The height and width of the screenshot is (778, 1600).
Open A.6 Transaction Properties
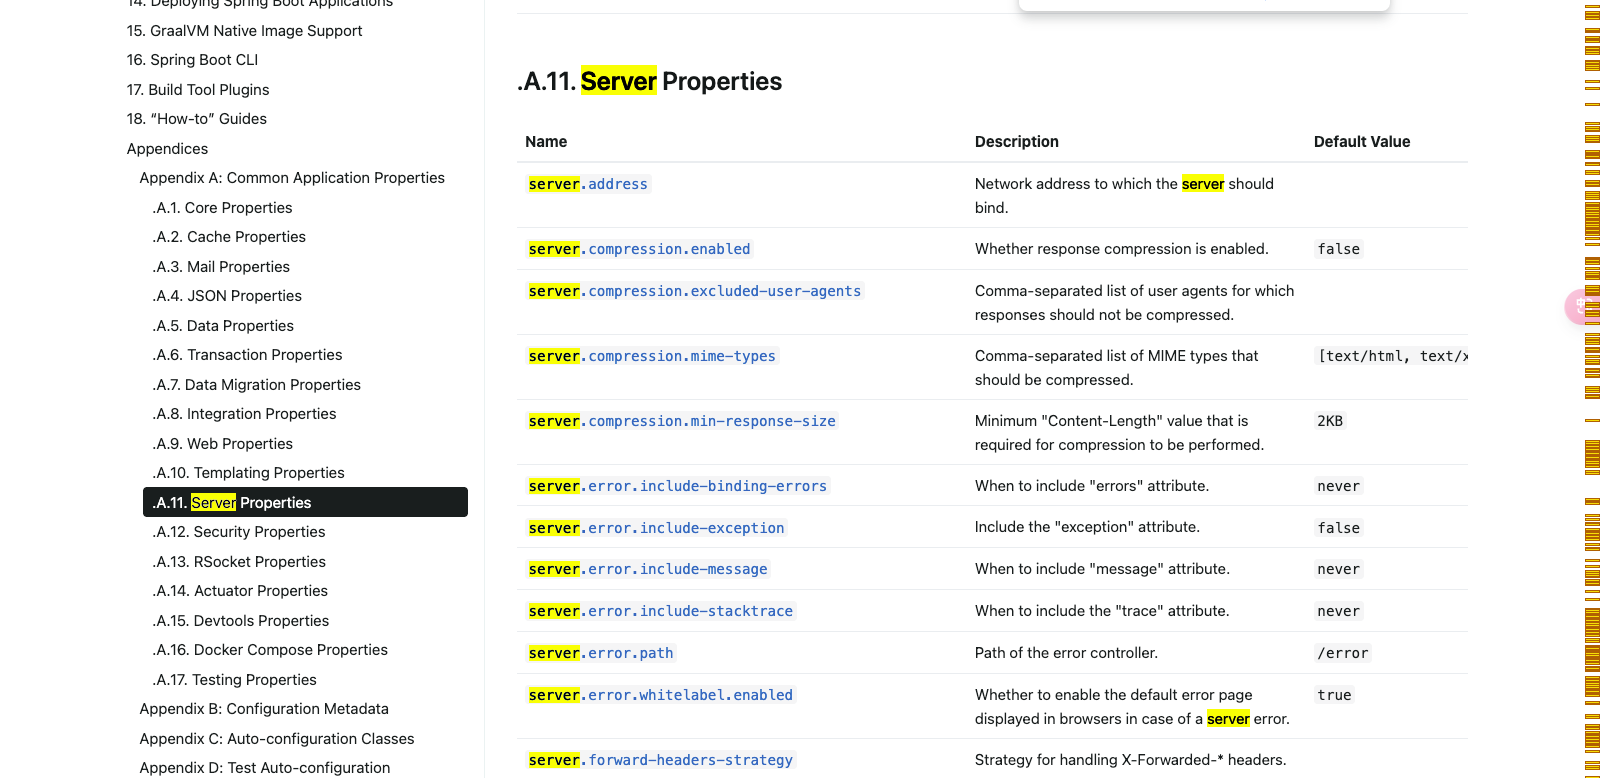click(x=247, y=355)
